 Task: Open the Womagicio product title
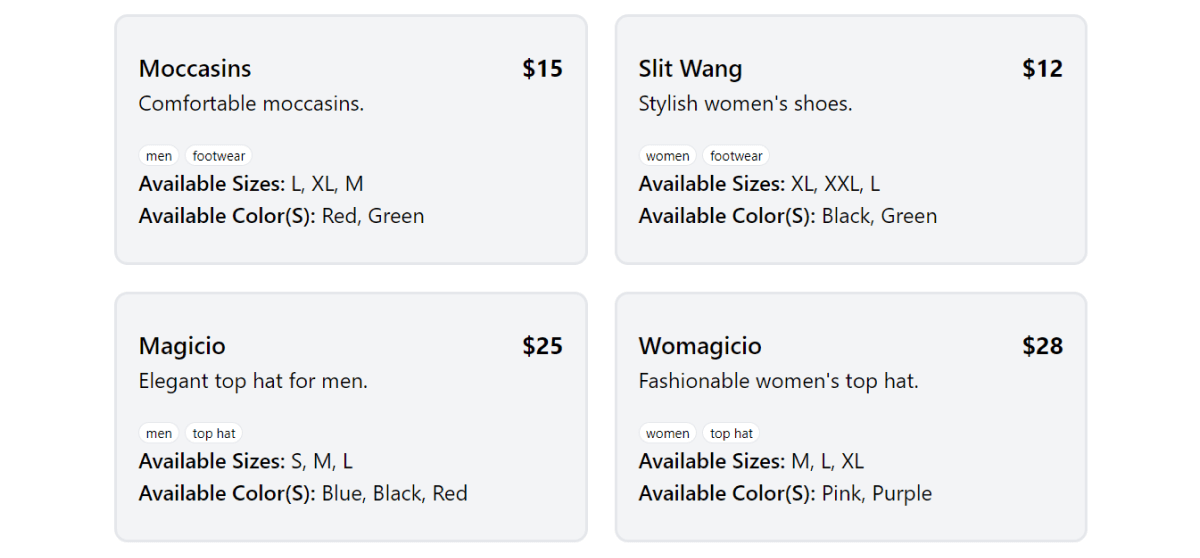click(x=700, y=346)
